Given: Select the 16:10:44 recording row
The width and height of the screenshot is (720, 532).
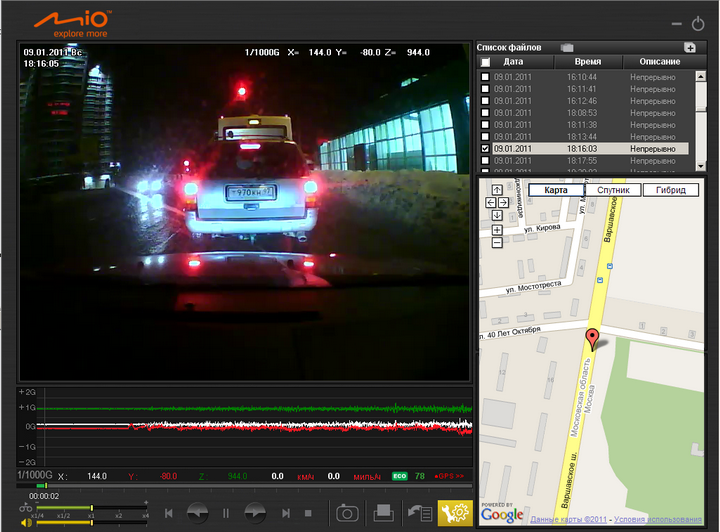Looking at the screenshot, I should (590, 77).
